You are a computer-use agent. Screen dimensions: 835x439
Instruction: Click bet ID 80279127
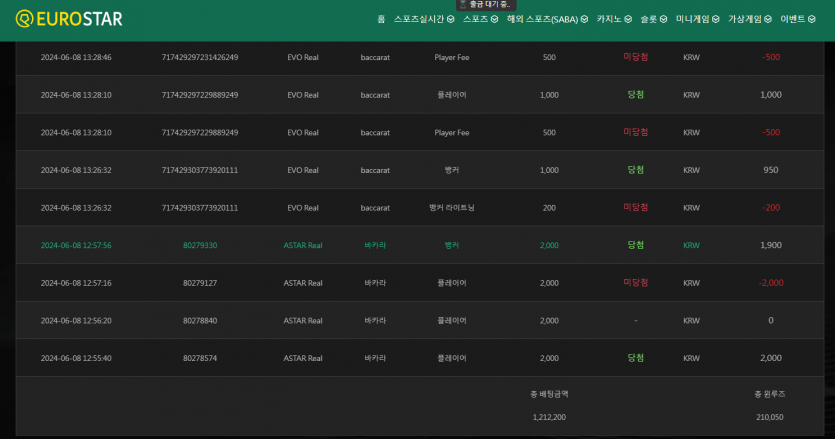(x=200, y=283)
